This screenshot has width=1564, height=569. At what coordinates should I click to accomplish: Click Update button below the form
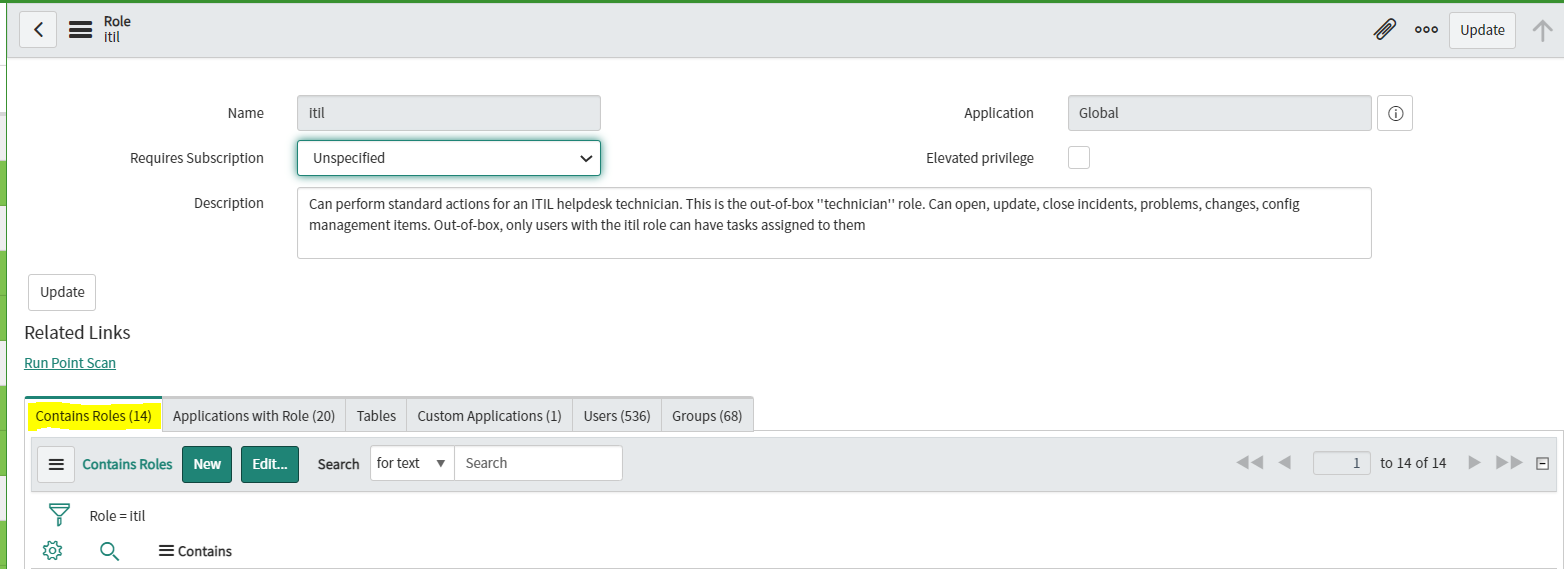(x=62, y=292)
